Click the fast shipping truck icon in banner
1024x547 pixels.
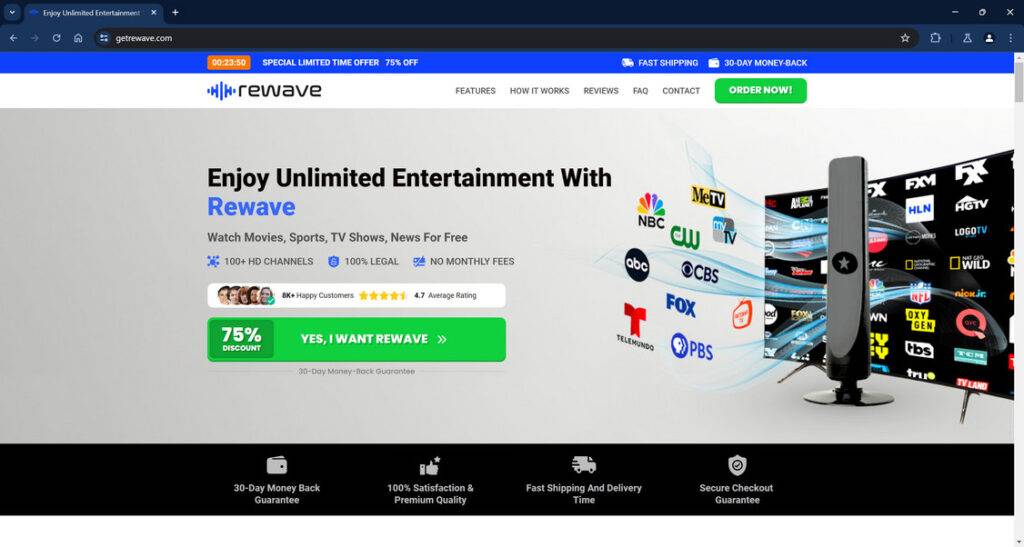pos(628,63)
